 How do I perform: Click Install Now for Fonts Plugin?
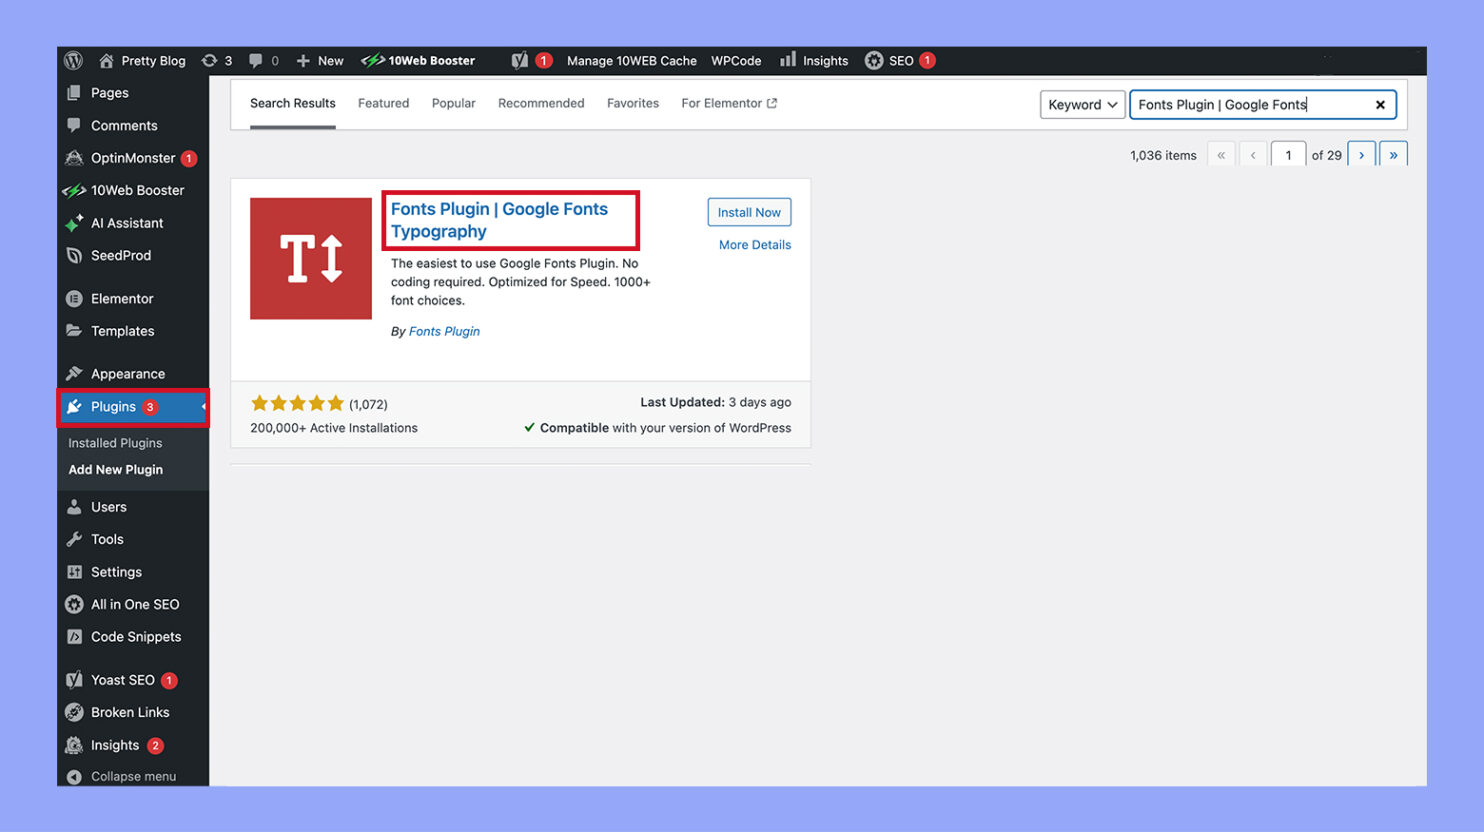pyautogui.click(x=748, y=212)
